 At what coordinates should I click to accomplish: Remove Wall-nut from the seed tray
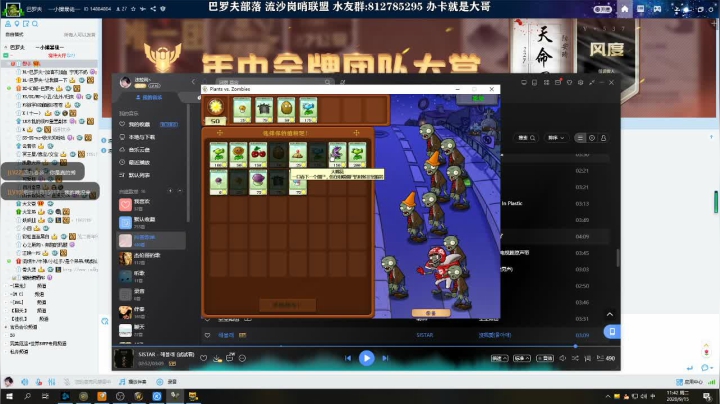(286, 110)
